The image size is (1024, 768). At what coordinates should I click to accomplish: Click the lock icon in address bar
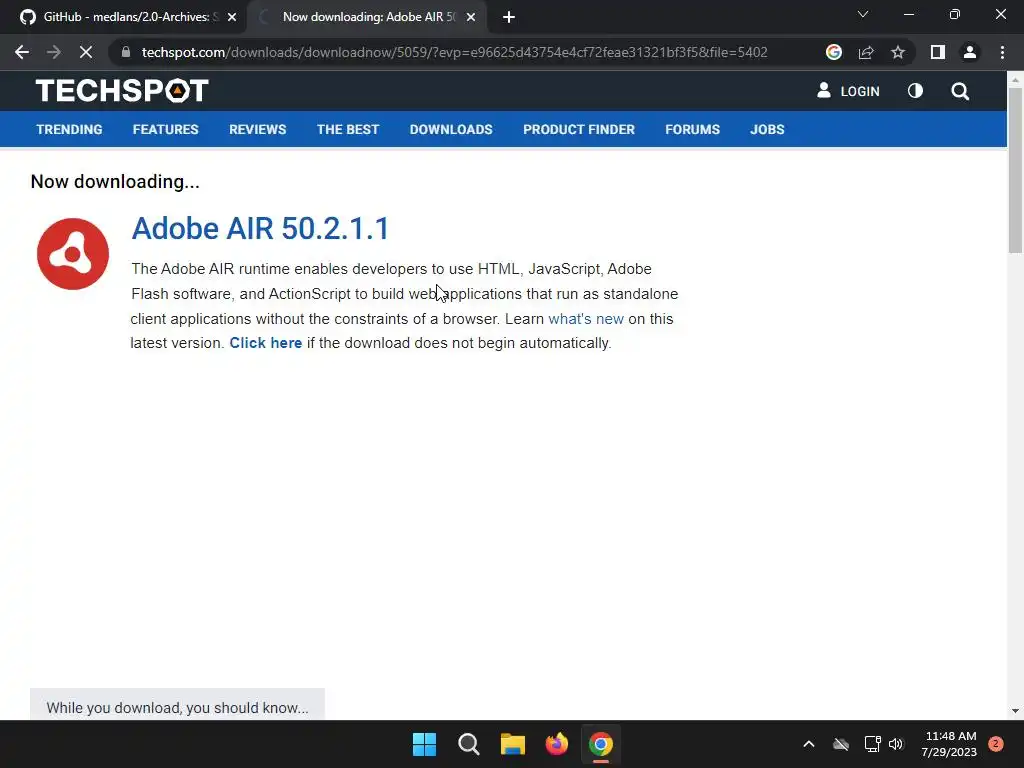tap(126, 52)
